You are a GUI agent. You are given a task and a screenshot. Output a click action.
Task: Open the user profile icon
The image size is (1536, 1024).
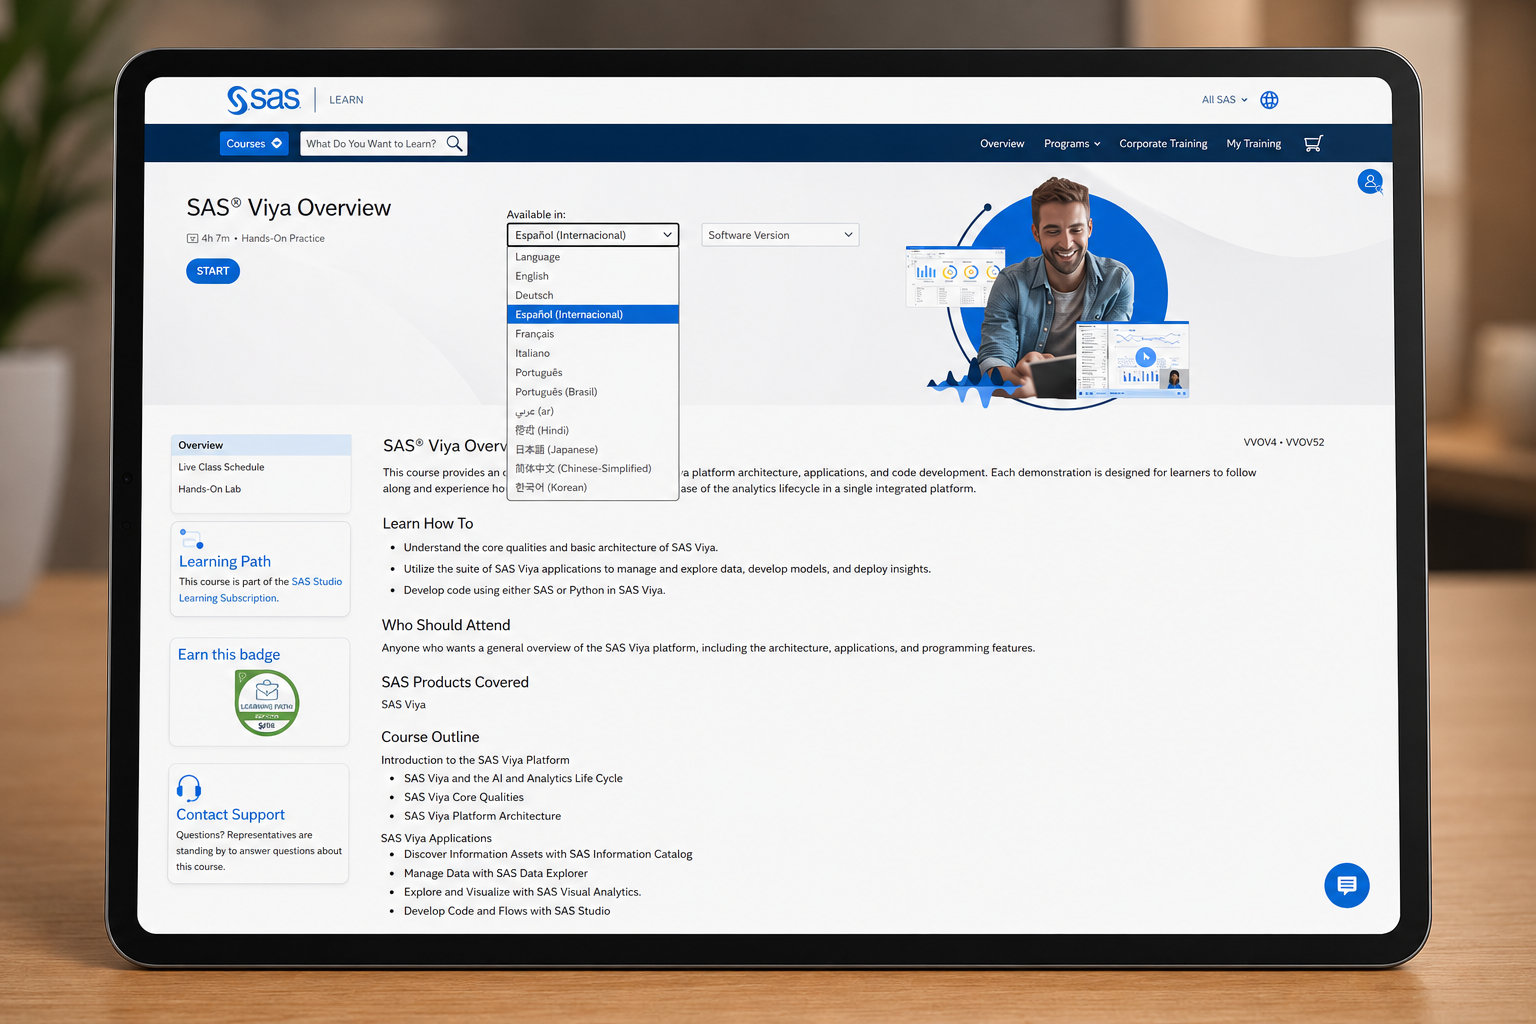coord(1370,182)
